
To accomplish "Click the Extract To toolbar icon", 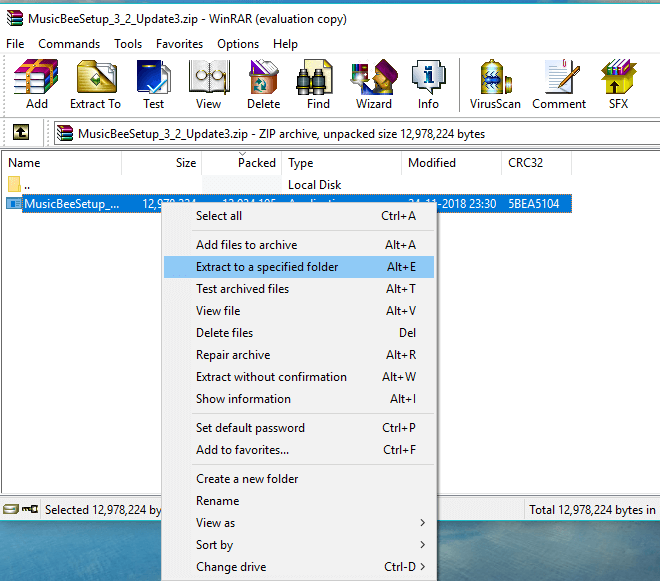I will pos(95,84).
